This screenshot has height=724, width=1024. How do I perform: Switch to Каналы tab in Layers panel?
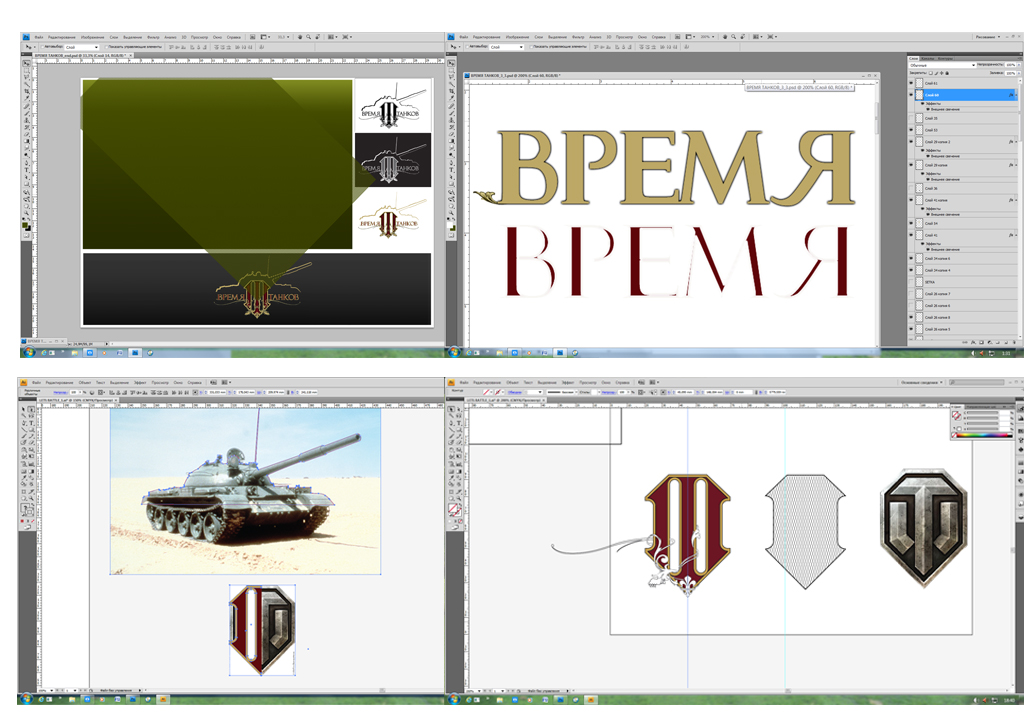pos(927,59)
